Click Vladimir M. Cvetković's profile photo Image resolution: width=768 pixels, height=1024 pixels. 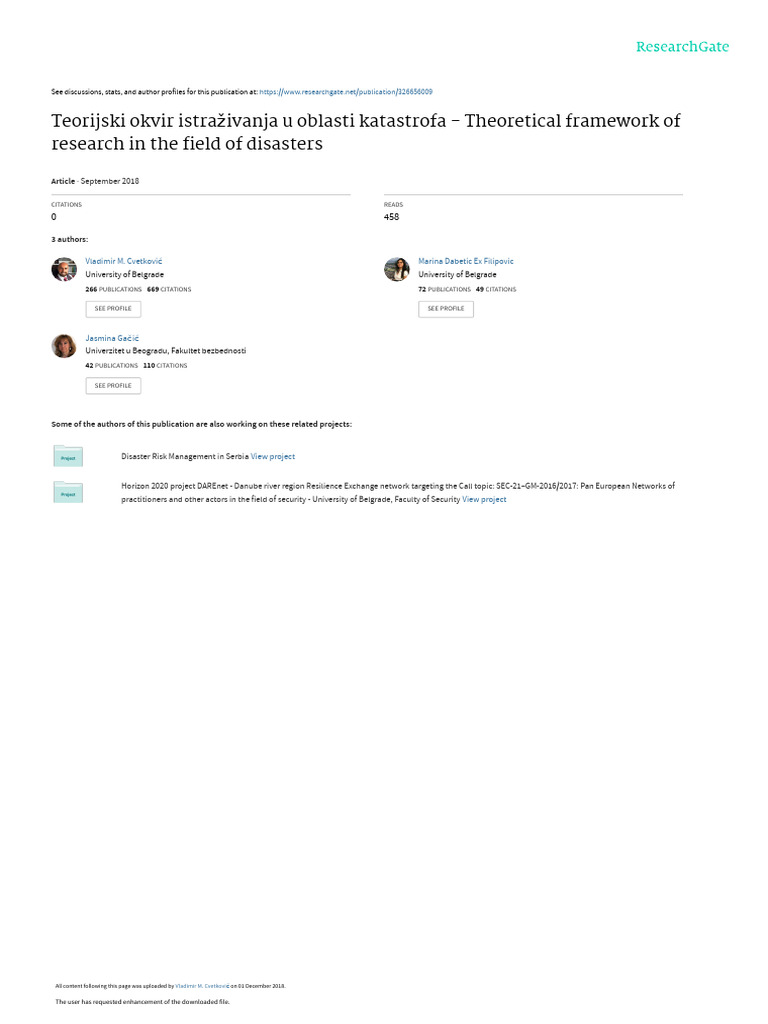(64, 269)
